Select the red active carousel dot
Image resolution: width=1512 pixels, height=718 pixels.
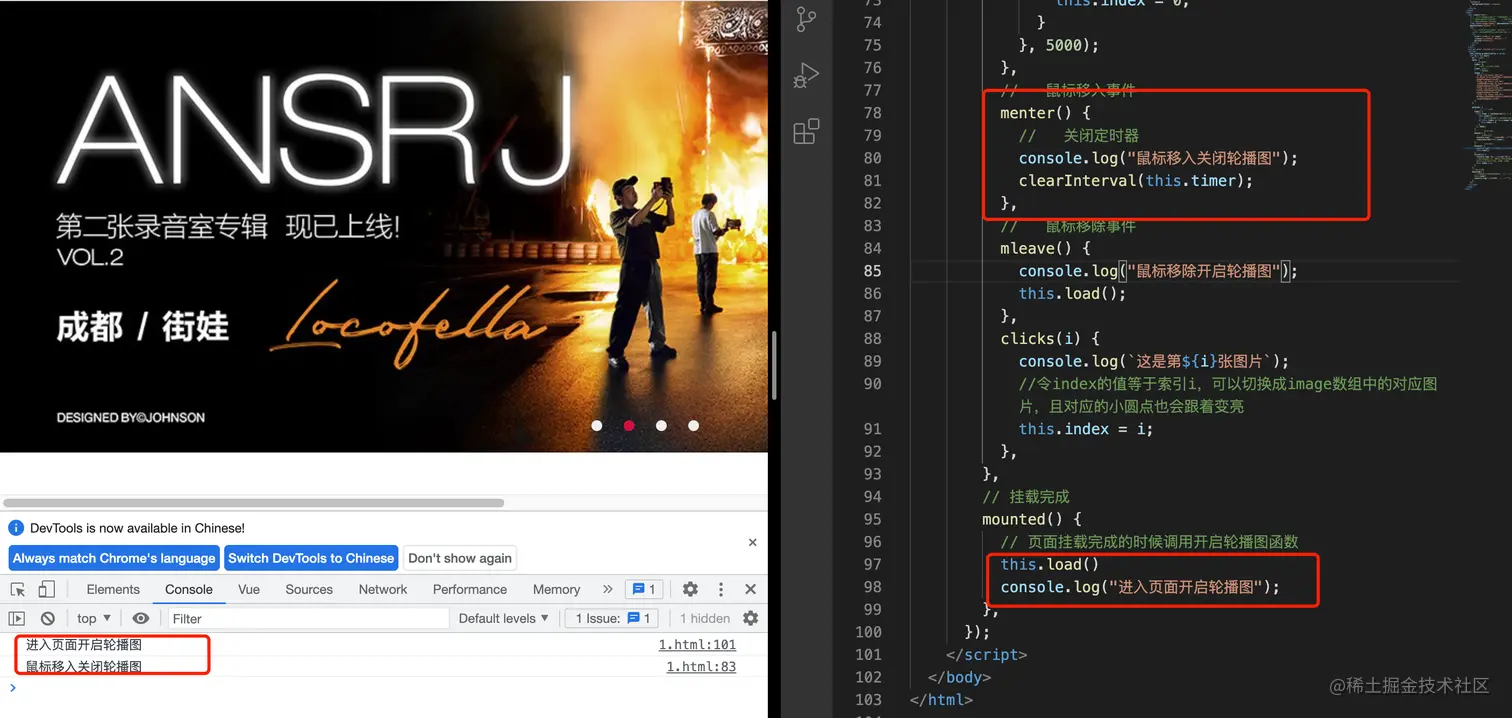point(629,425)
